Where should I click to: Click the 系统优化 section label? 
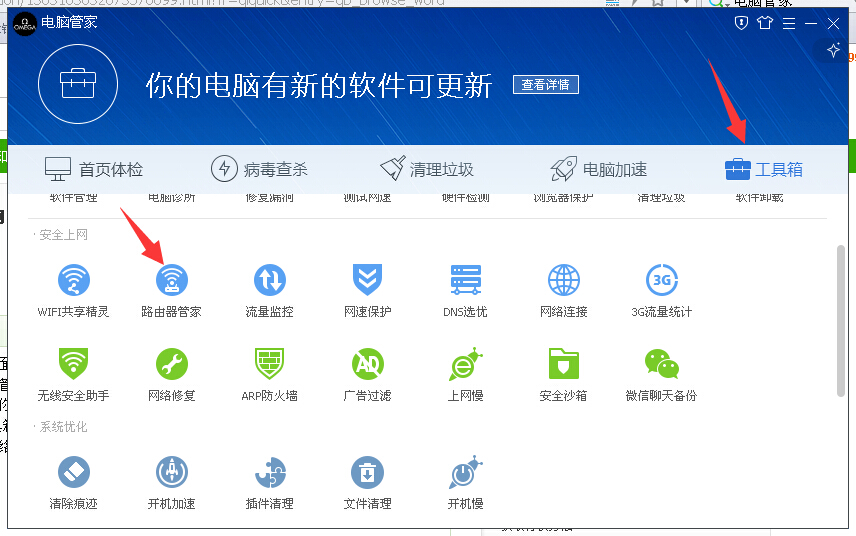pyautogui.click(x=63, y=427)
